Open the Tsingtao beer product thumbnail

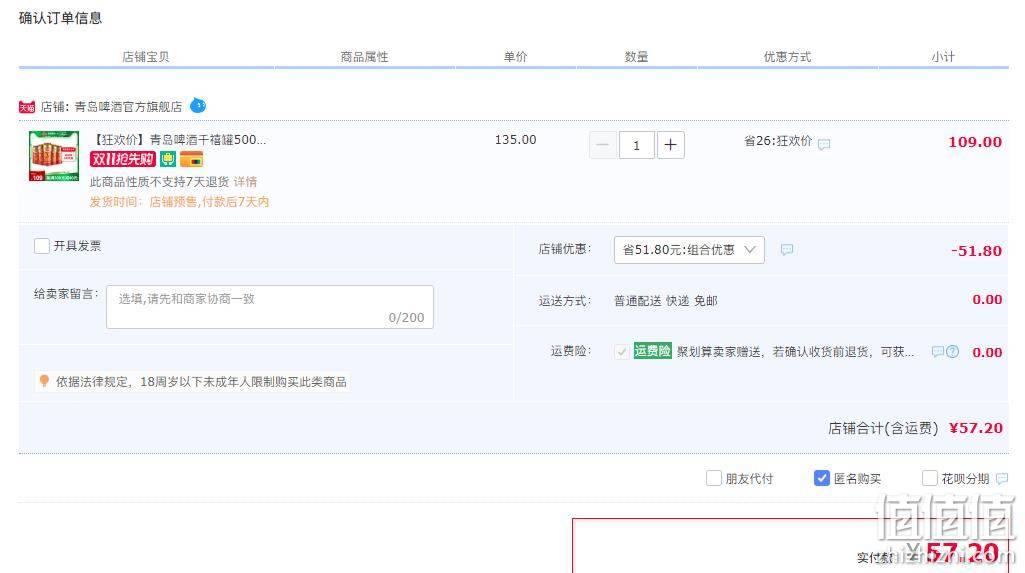pyautogui.click(x=54, y=156)
